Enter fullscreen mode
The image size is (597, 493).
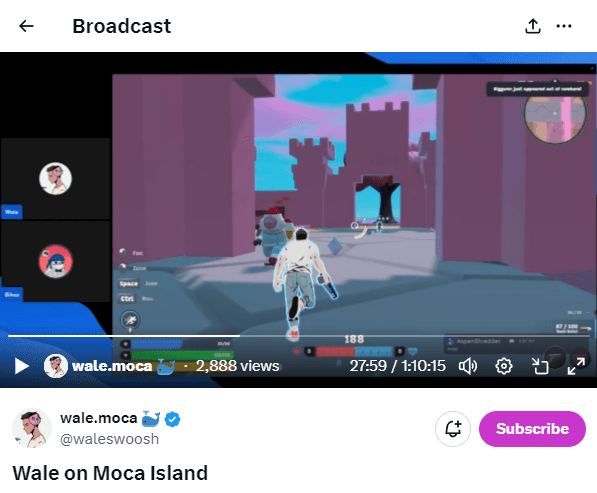(576, 366)
